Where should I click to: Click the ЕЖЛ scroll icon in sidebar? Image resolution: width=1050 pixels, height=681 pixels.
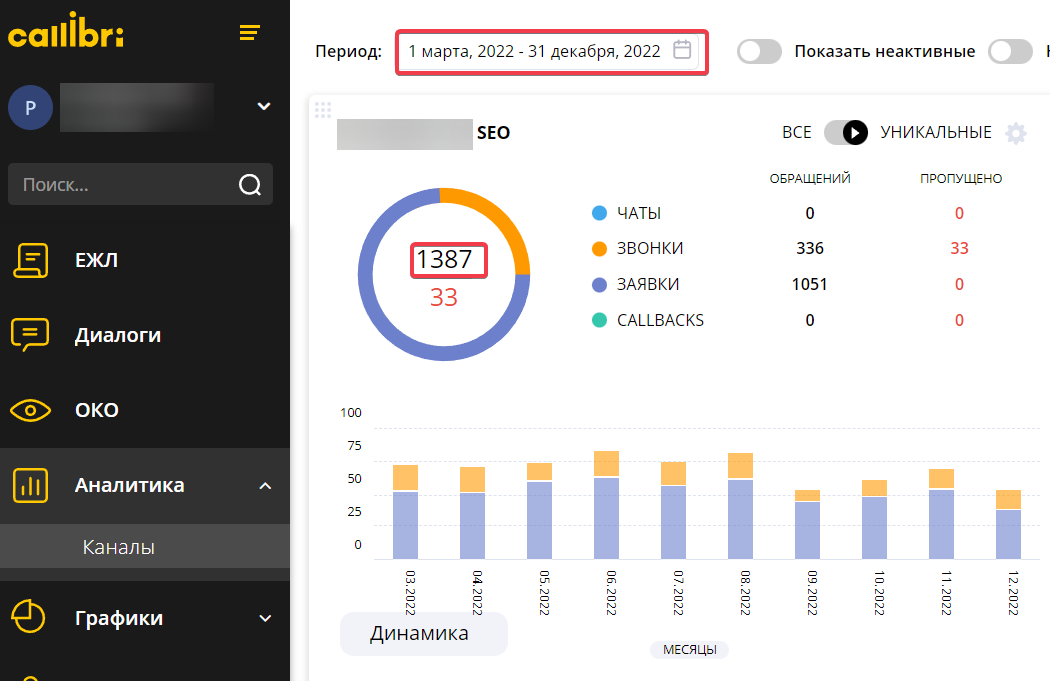pos(30,260)
